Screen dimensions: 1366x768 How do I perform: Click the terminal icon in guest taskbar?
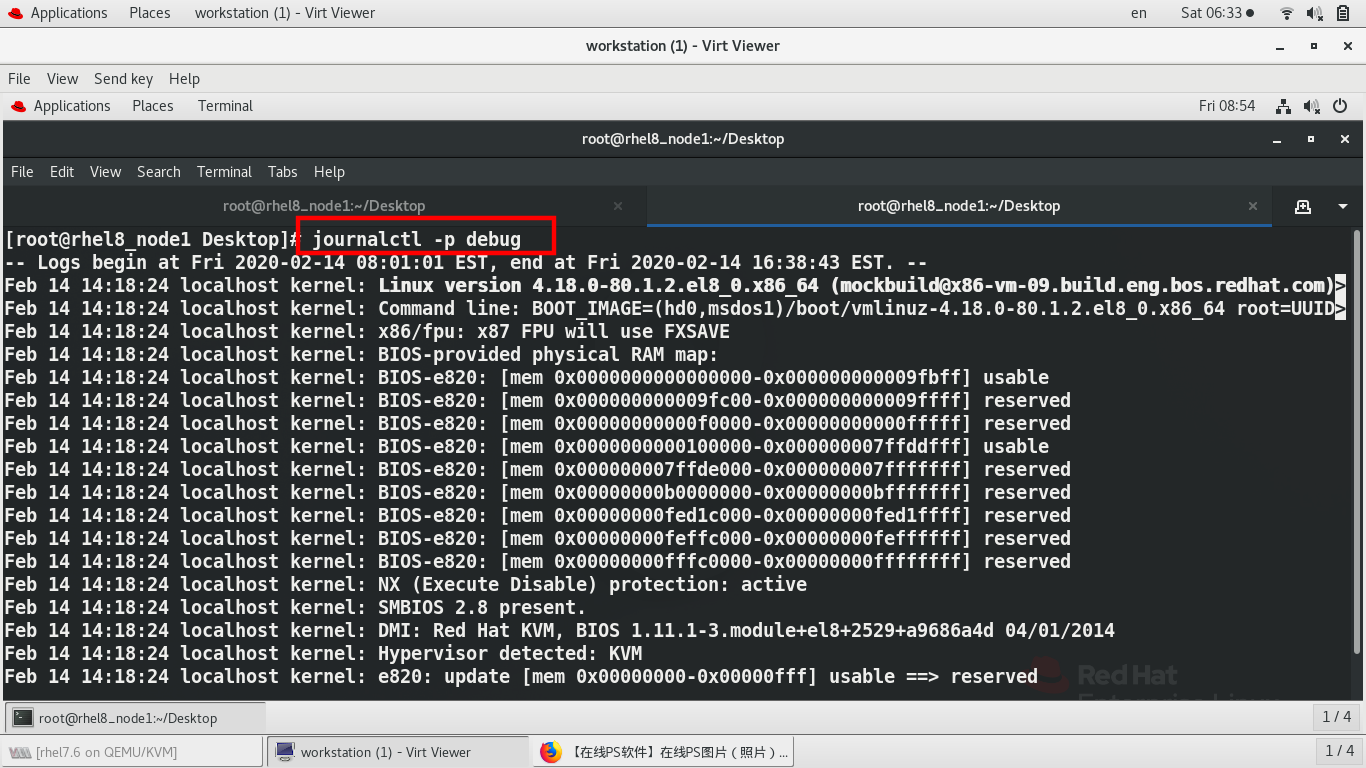(23, 718)
